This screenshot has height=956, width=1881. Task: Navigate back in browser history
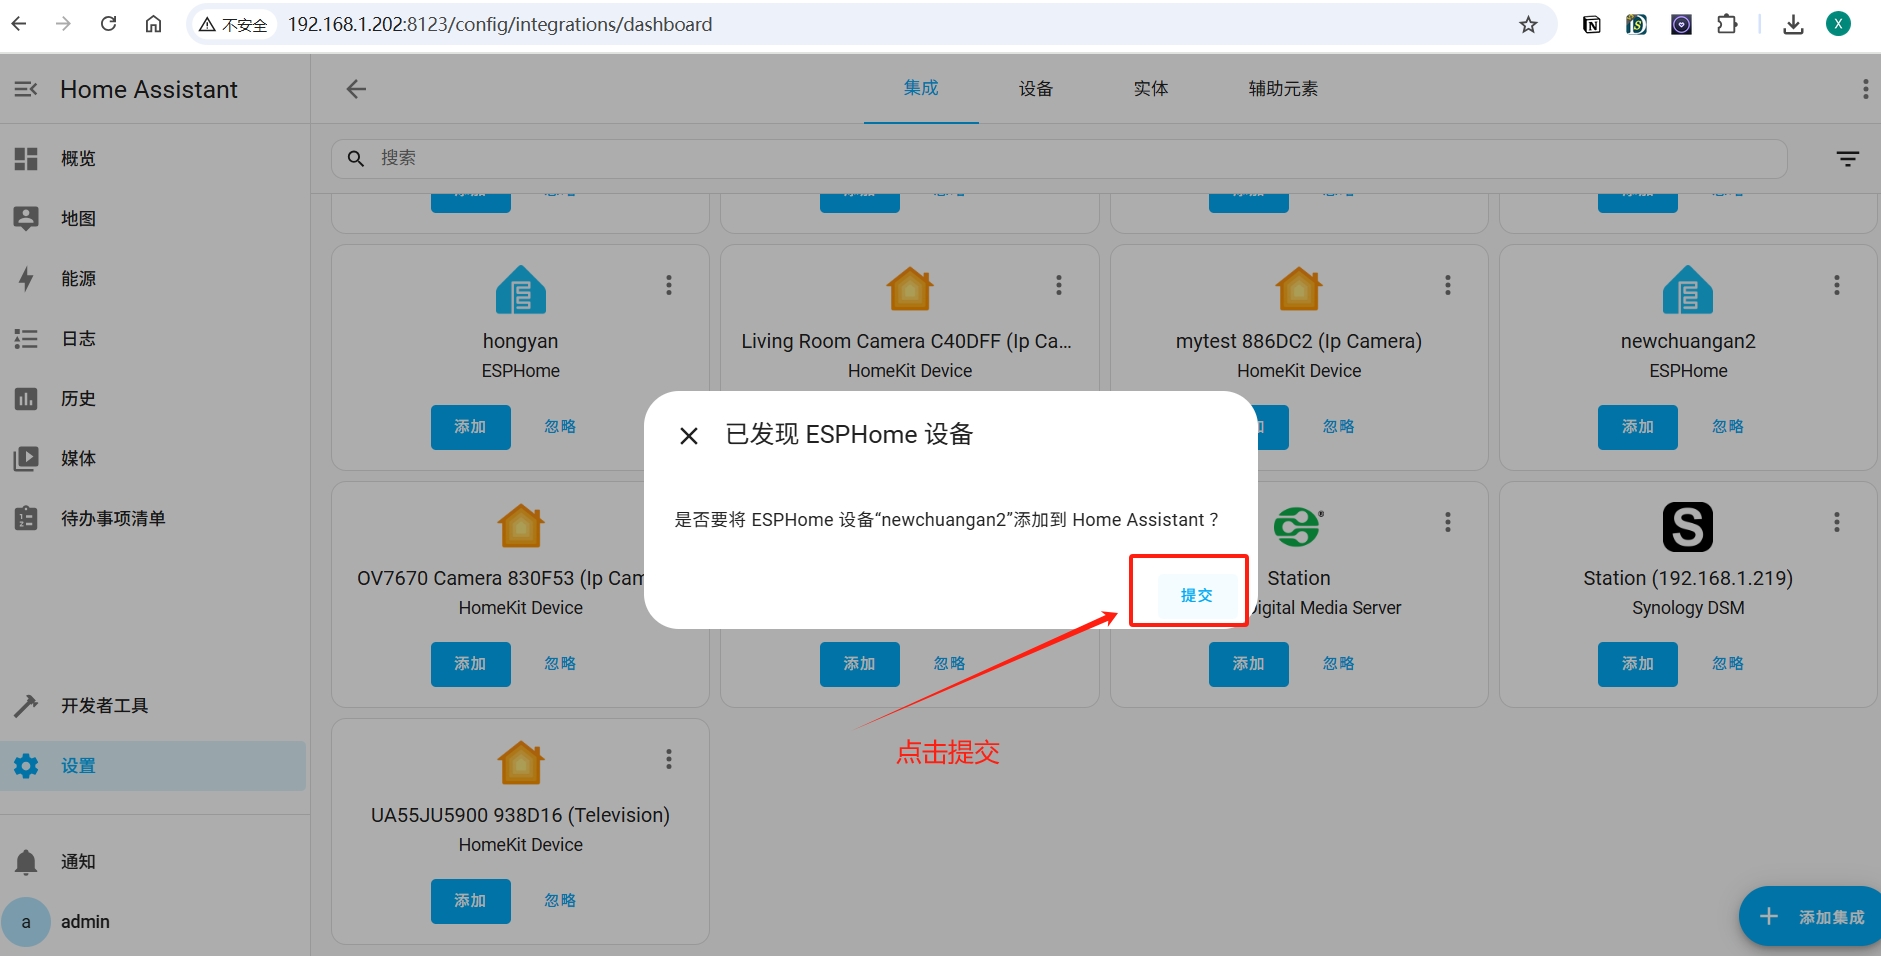tap(19, 24)
